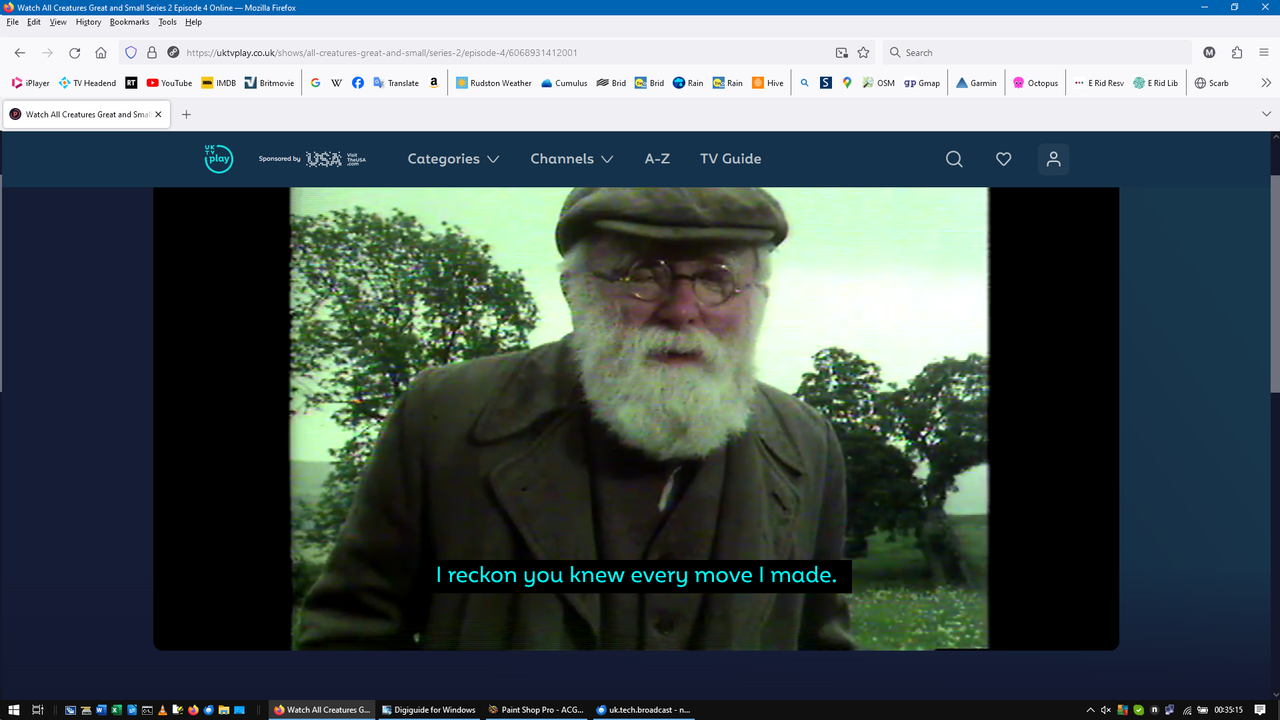
Task: Open the Translate bookmark
Action: [x=396, y=83]
